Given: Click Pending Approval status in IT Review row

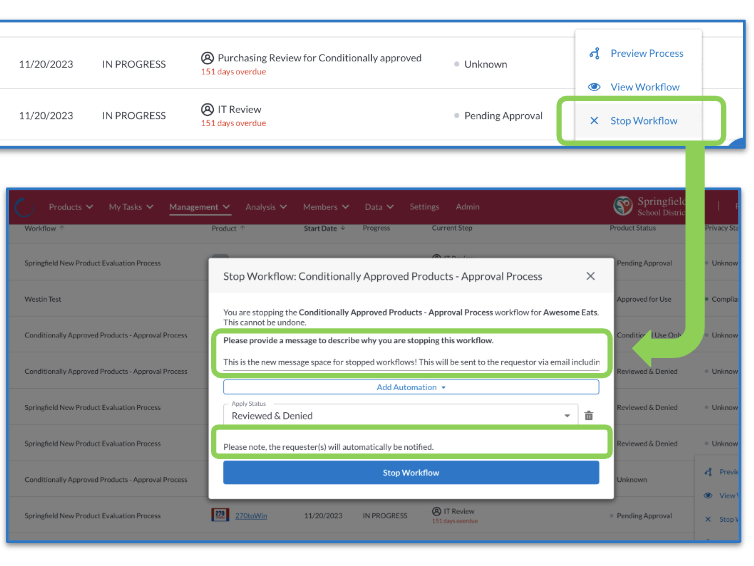Looking at the screenshot, I should click(503, 116).
